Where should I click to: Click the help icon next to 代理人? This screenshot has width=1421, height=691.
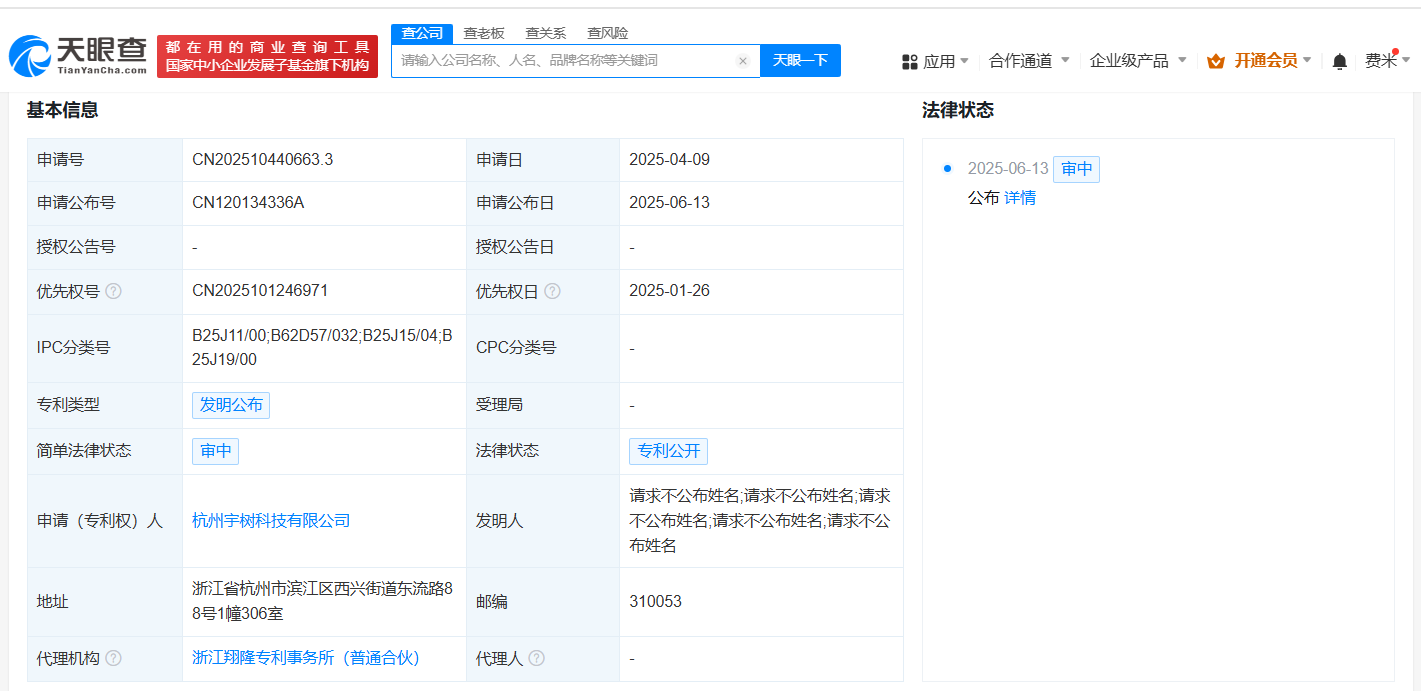point(537,658)
